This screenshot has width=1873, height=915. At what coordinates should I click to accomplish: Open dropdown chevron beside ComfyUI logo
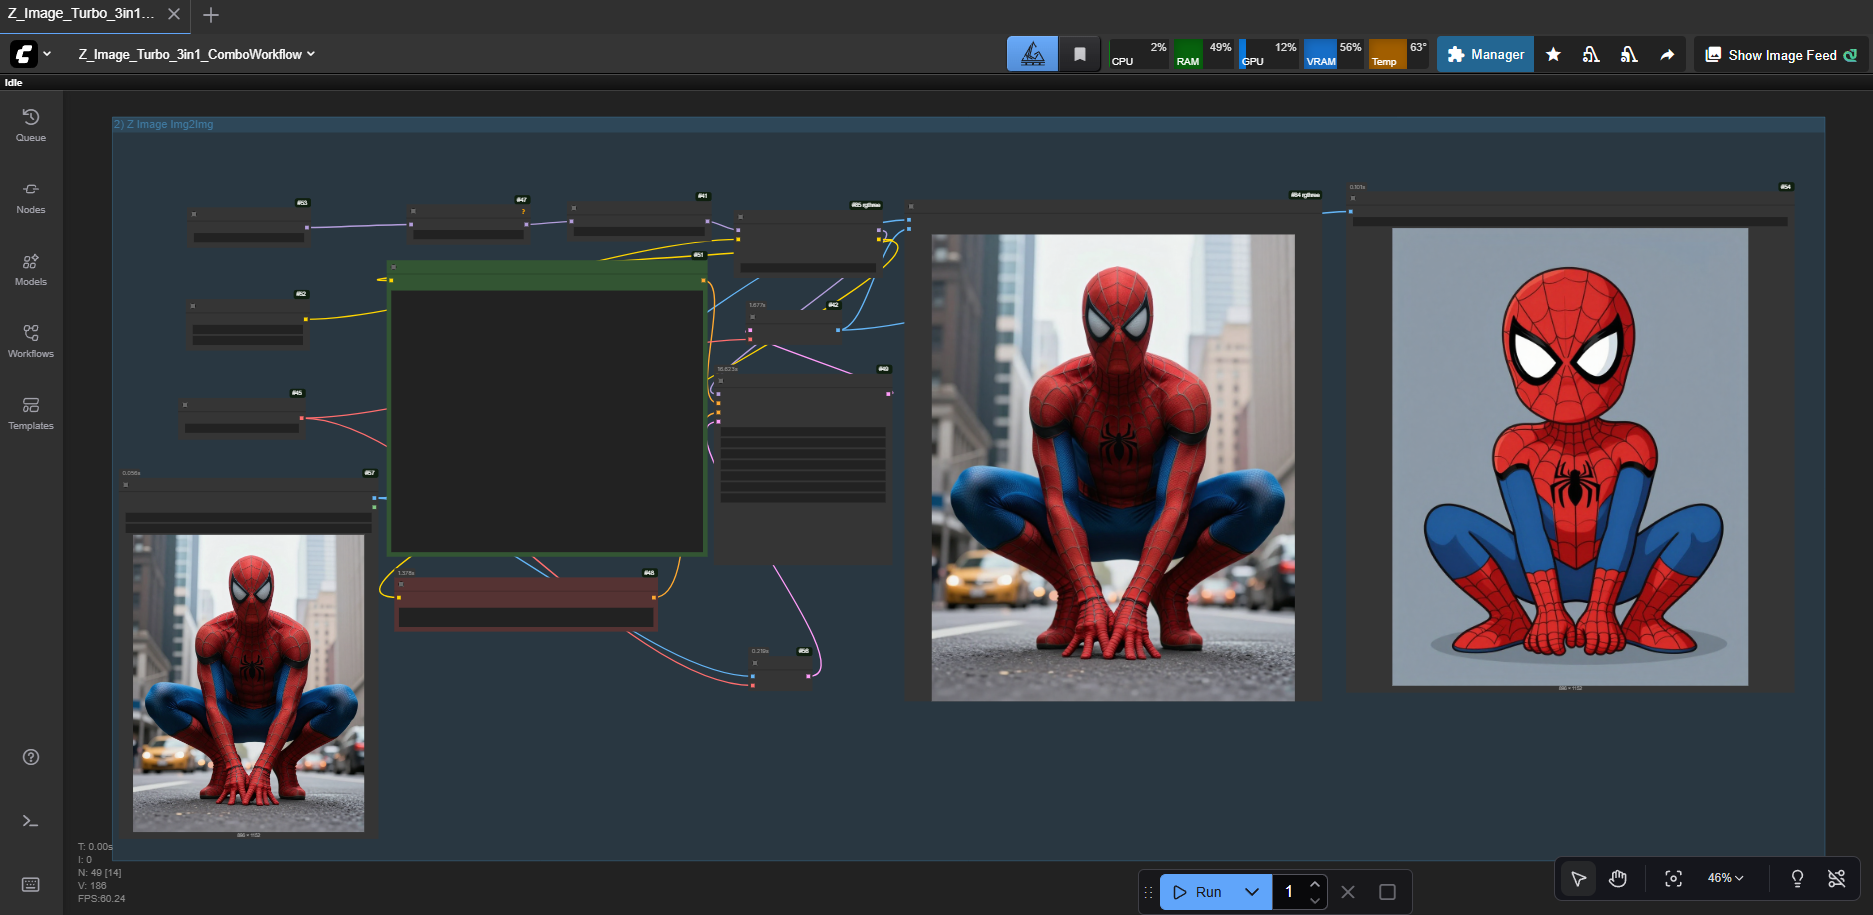coord(47,54)
